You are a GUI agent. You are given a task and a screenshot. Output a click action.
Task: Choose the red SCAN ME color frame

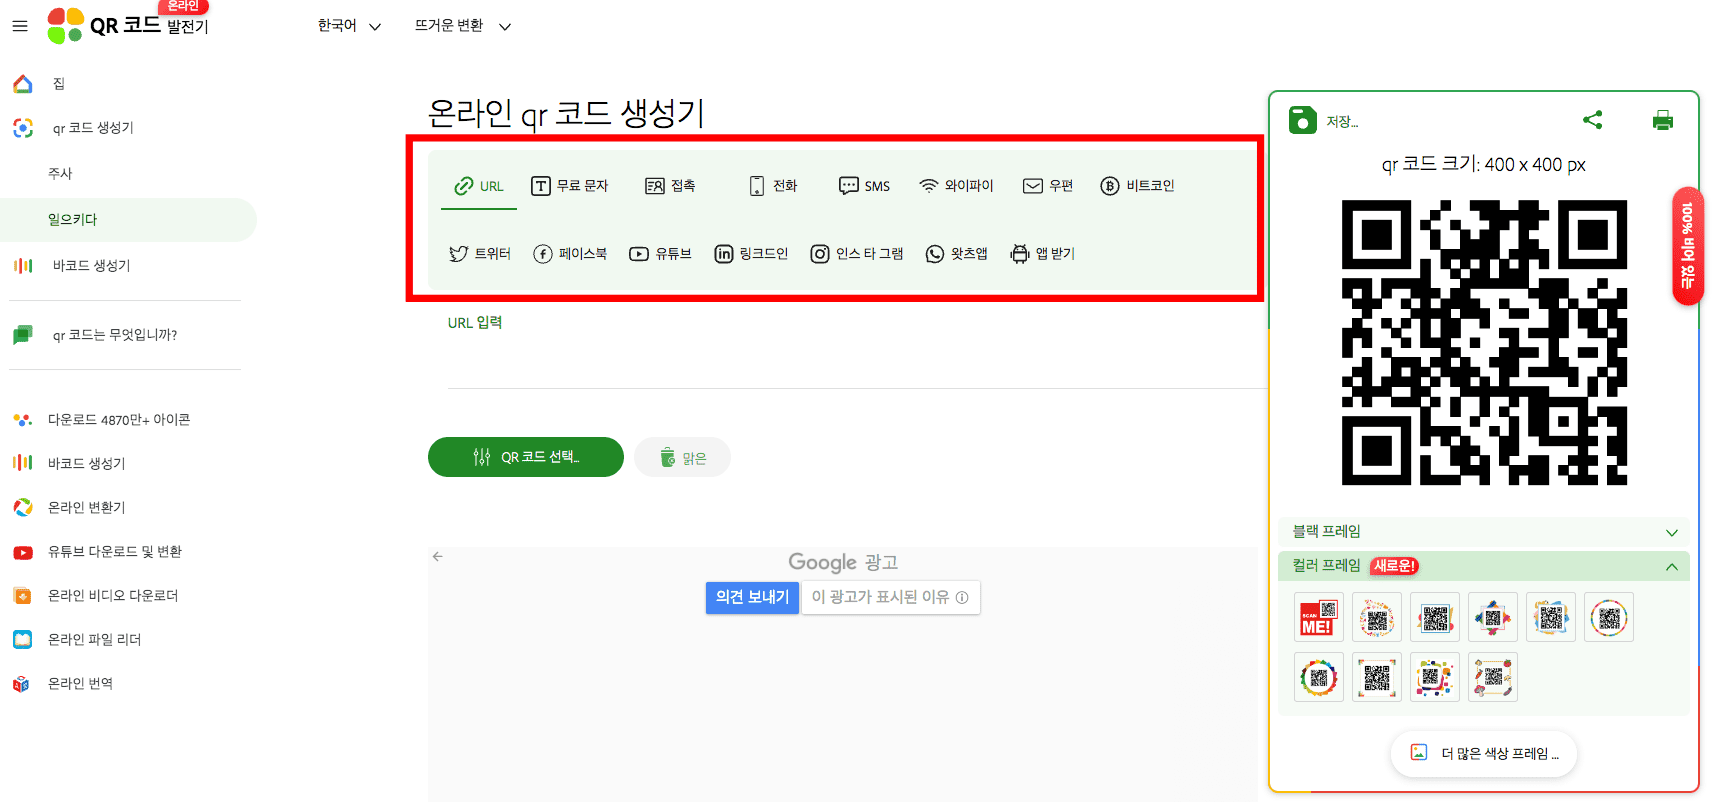click(x=1319, y=617)
